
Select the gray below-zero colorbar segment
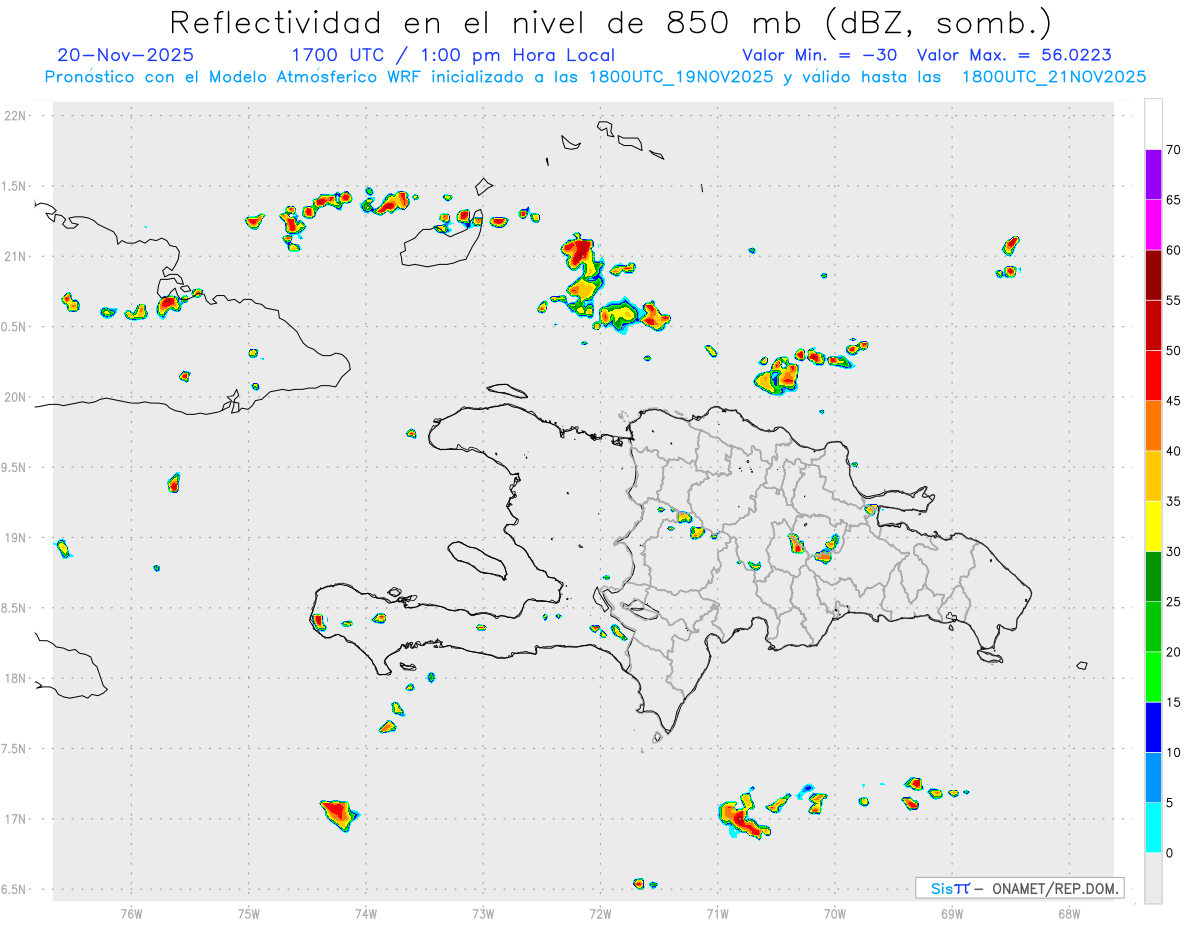pos(1153,878)
